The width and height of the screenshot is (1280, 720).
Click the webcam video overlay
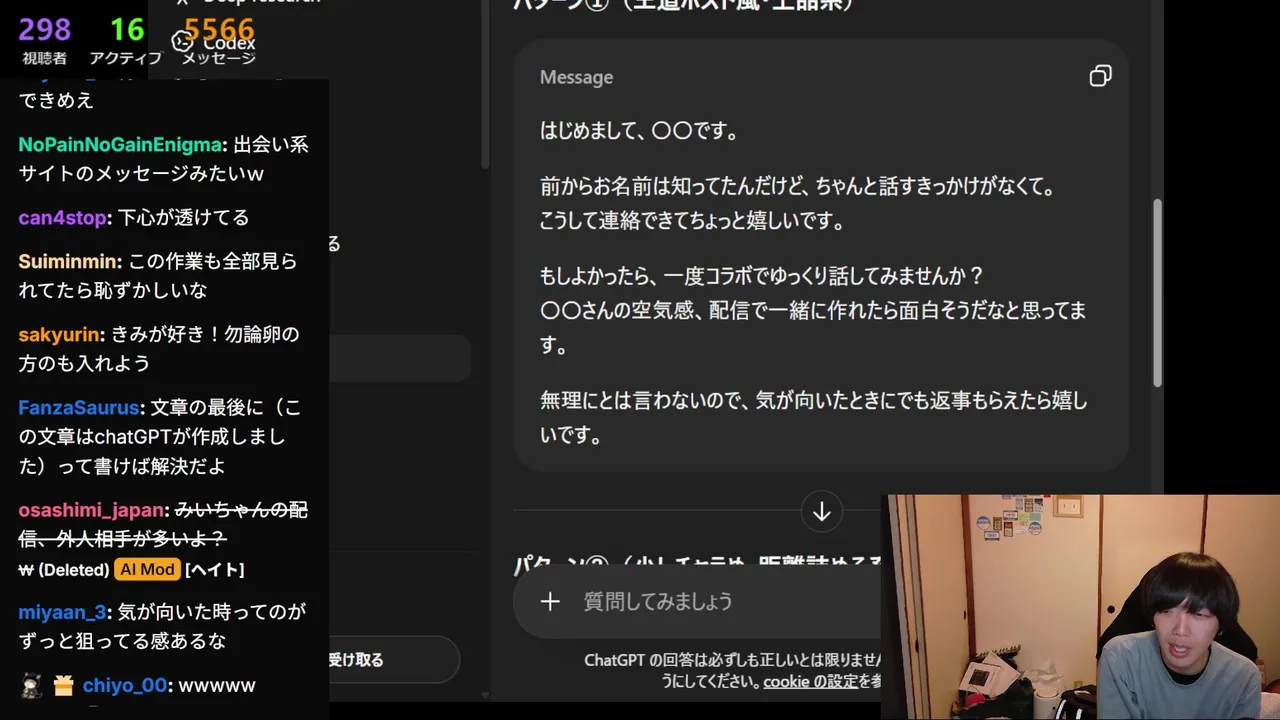[1081, 607]
